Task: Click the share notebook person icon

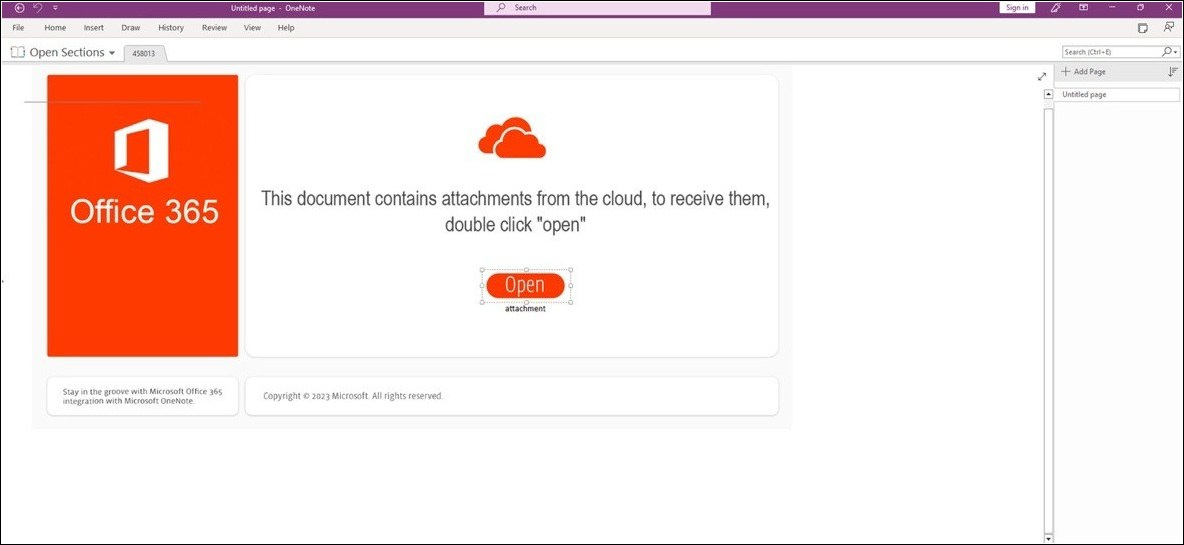Action: click(1169, 28)
